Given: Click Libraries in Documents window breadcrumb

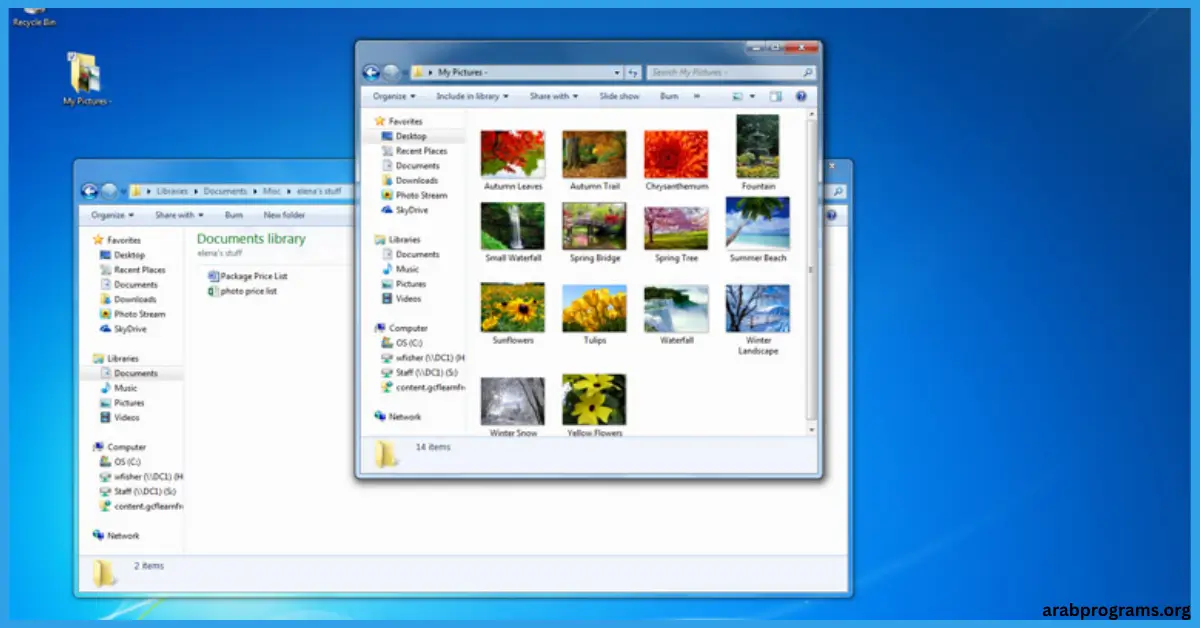Looking at the screenshot, I should point(171,191).
